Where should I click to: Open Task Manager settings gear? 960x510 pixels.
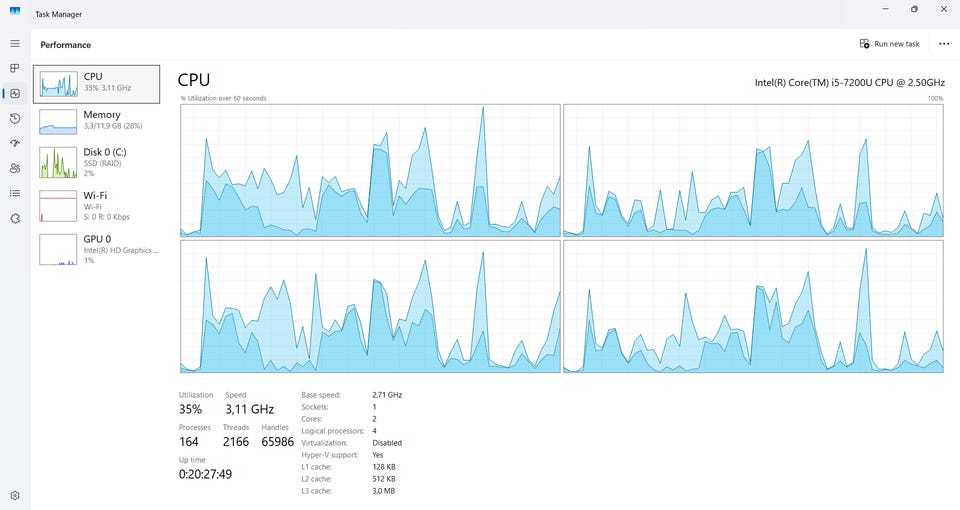15,495
